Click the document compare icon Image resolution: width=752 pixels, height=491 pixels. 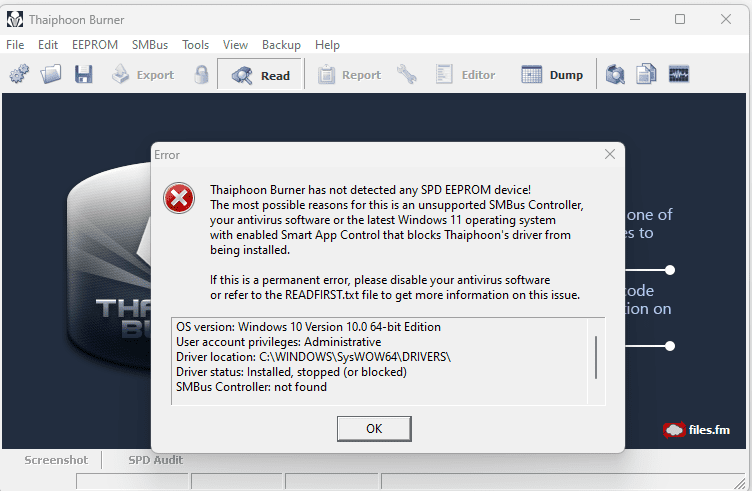tap(646, 74)
